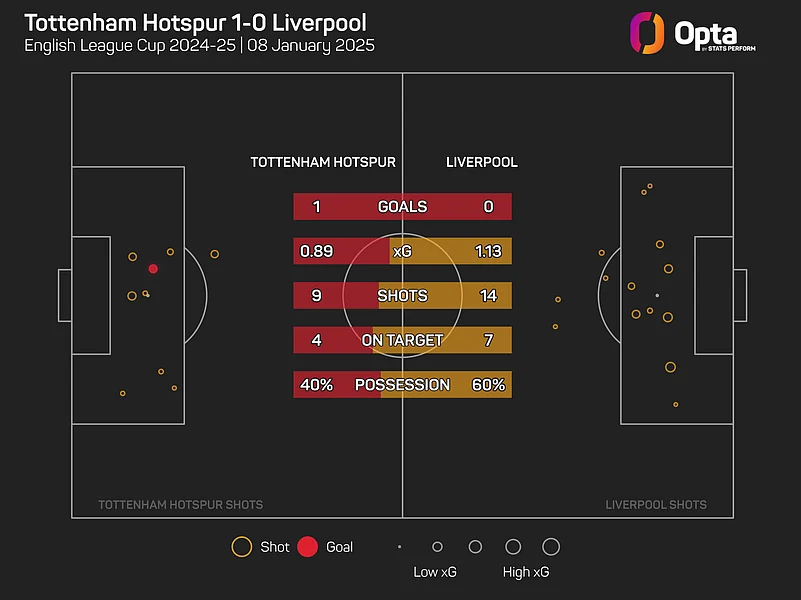
Task: Click the GOALS stat bar
Action: pos(402,207)
